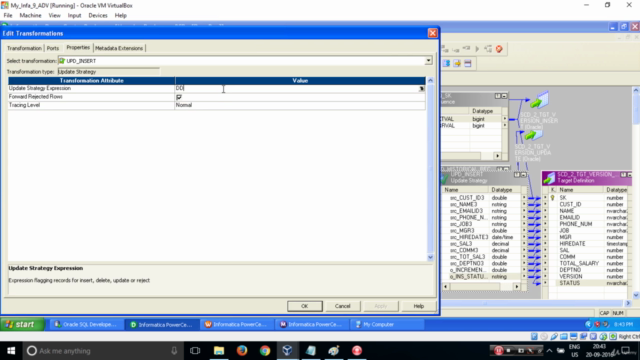This screenshot has height=360, width=640.
Task: Click the dialog Help button
Action: [418, 306]
